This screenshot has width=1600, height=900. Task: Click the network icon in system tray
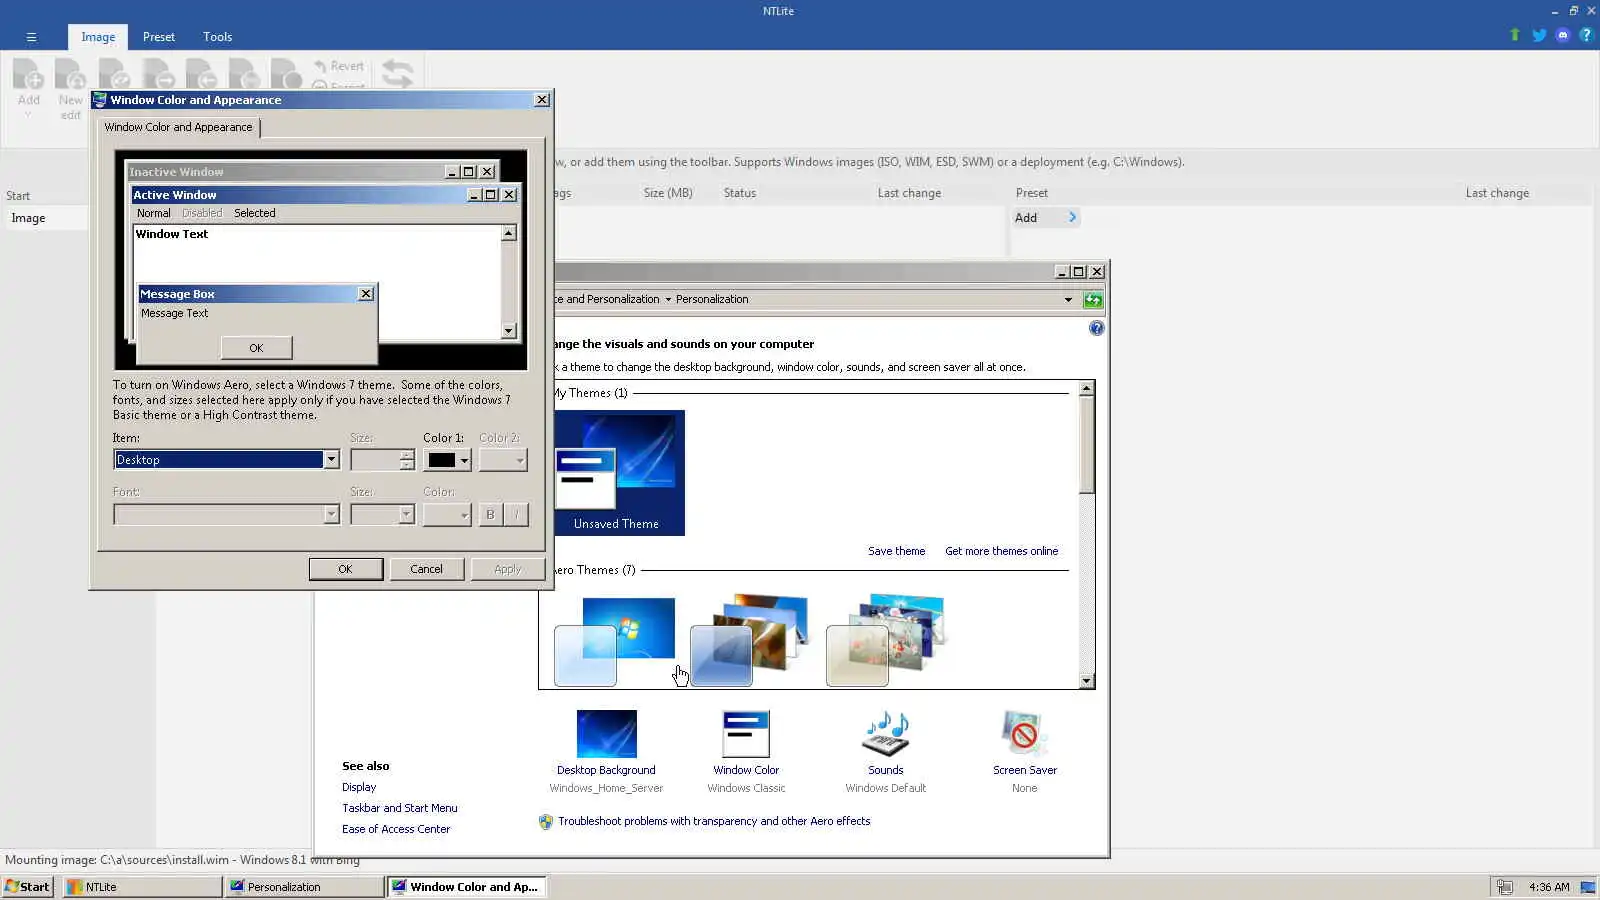[x=1505, y=887]
